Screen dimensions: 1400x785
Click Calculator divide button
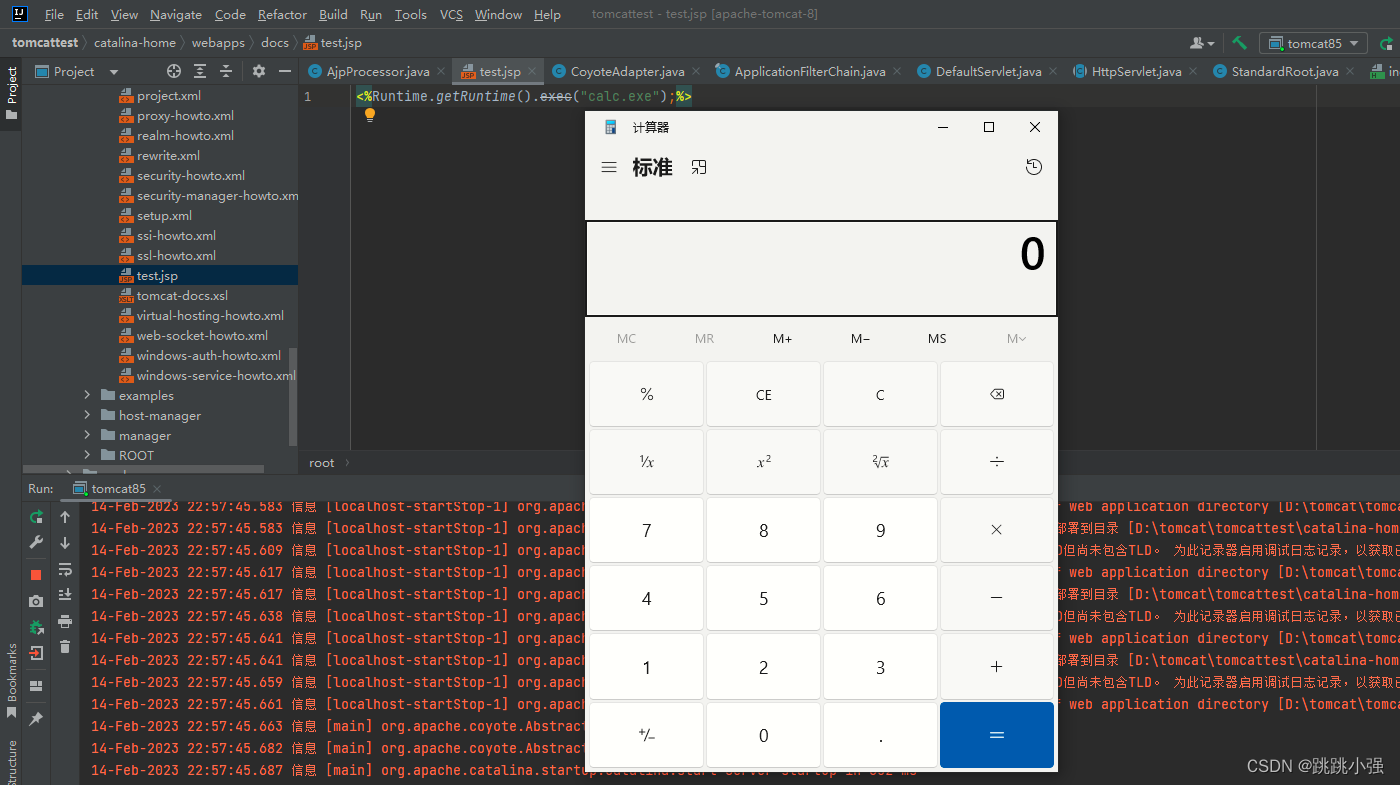pos(997,462)
